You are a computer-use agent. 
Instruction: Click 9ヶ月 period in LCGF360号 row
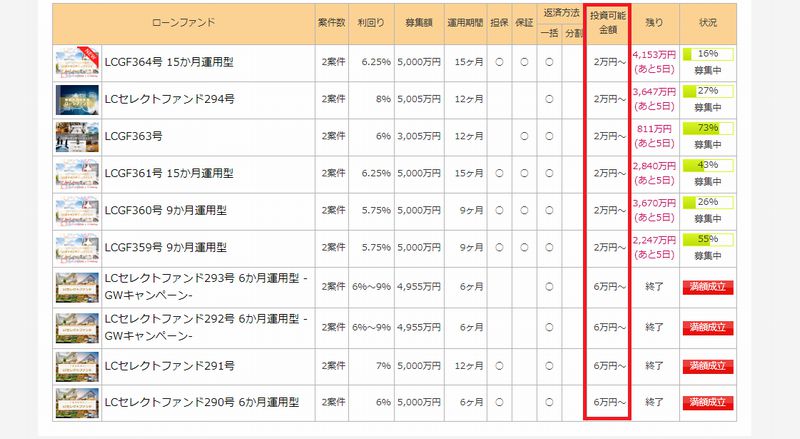click(471, 210)
